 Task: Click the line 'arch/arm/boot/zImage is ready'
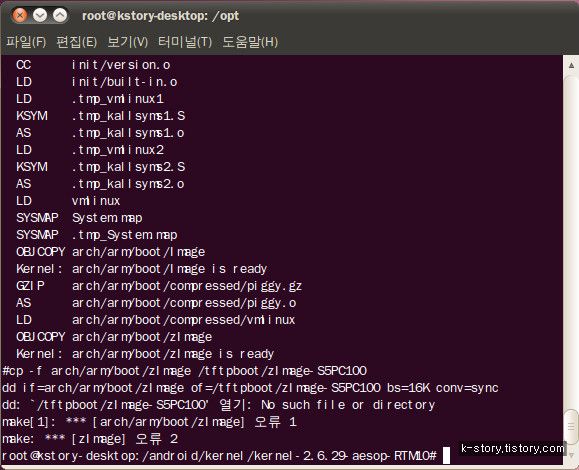click(x=173, y=354)
